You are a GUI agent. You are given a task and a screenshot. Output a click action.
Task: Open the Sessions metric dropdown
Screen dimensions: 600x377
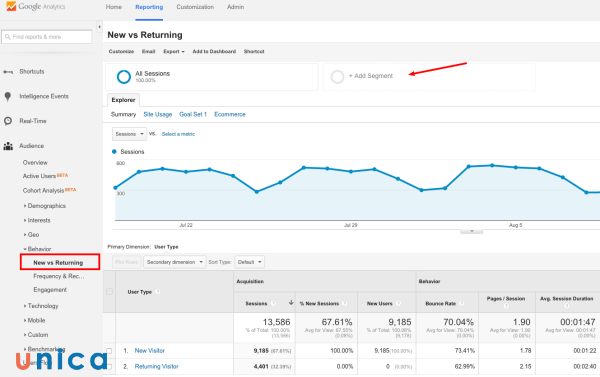[x=129, y=134]
